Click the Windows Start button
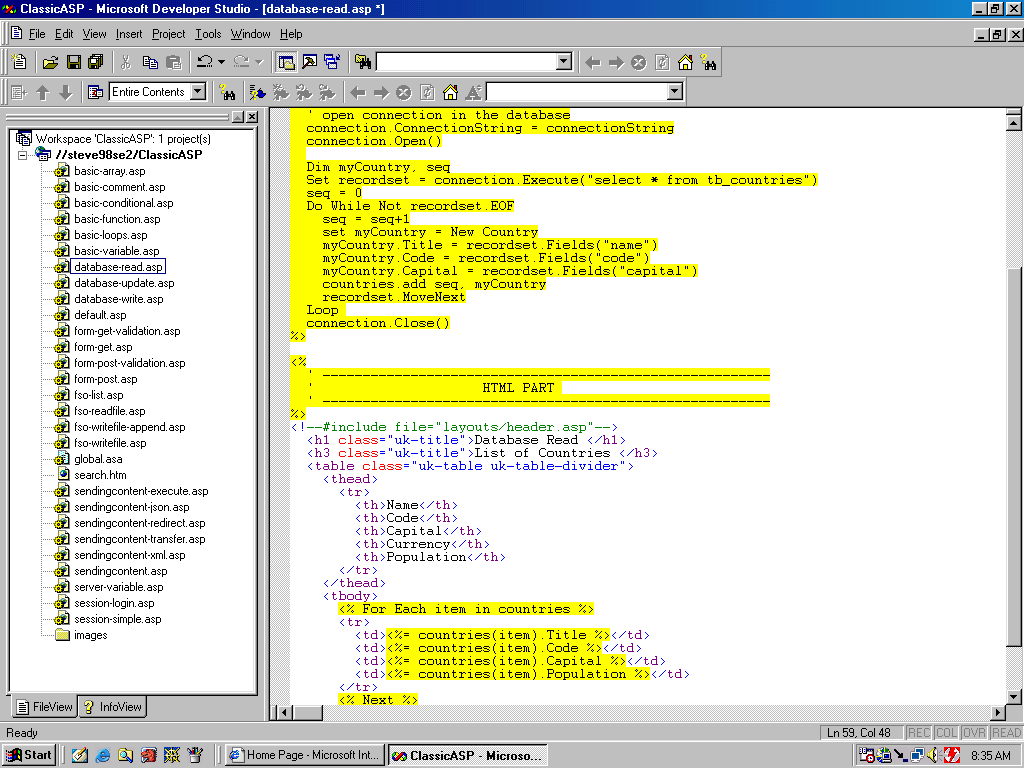 coord(29,755)
